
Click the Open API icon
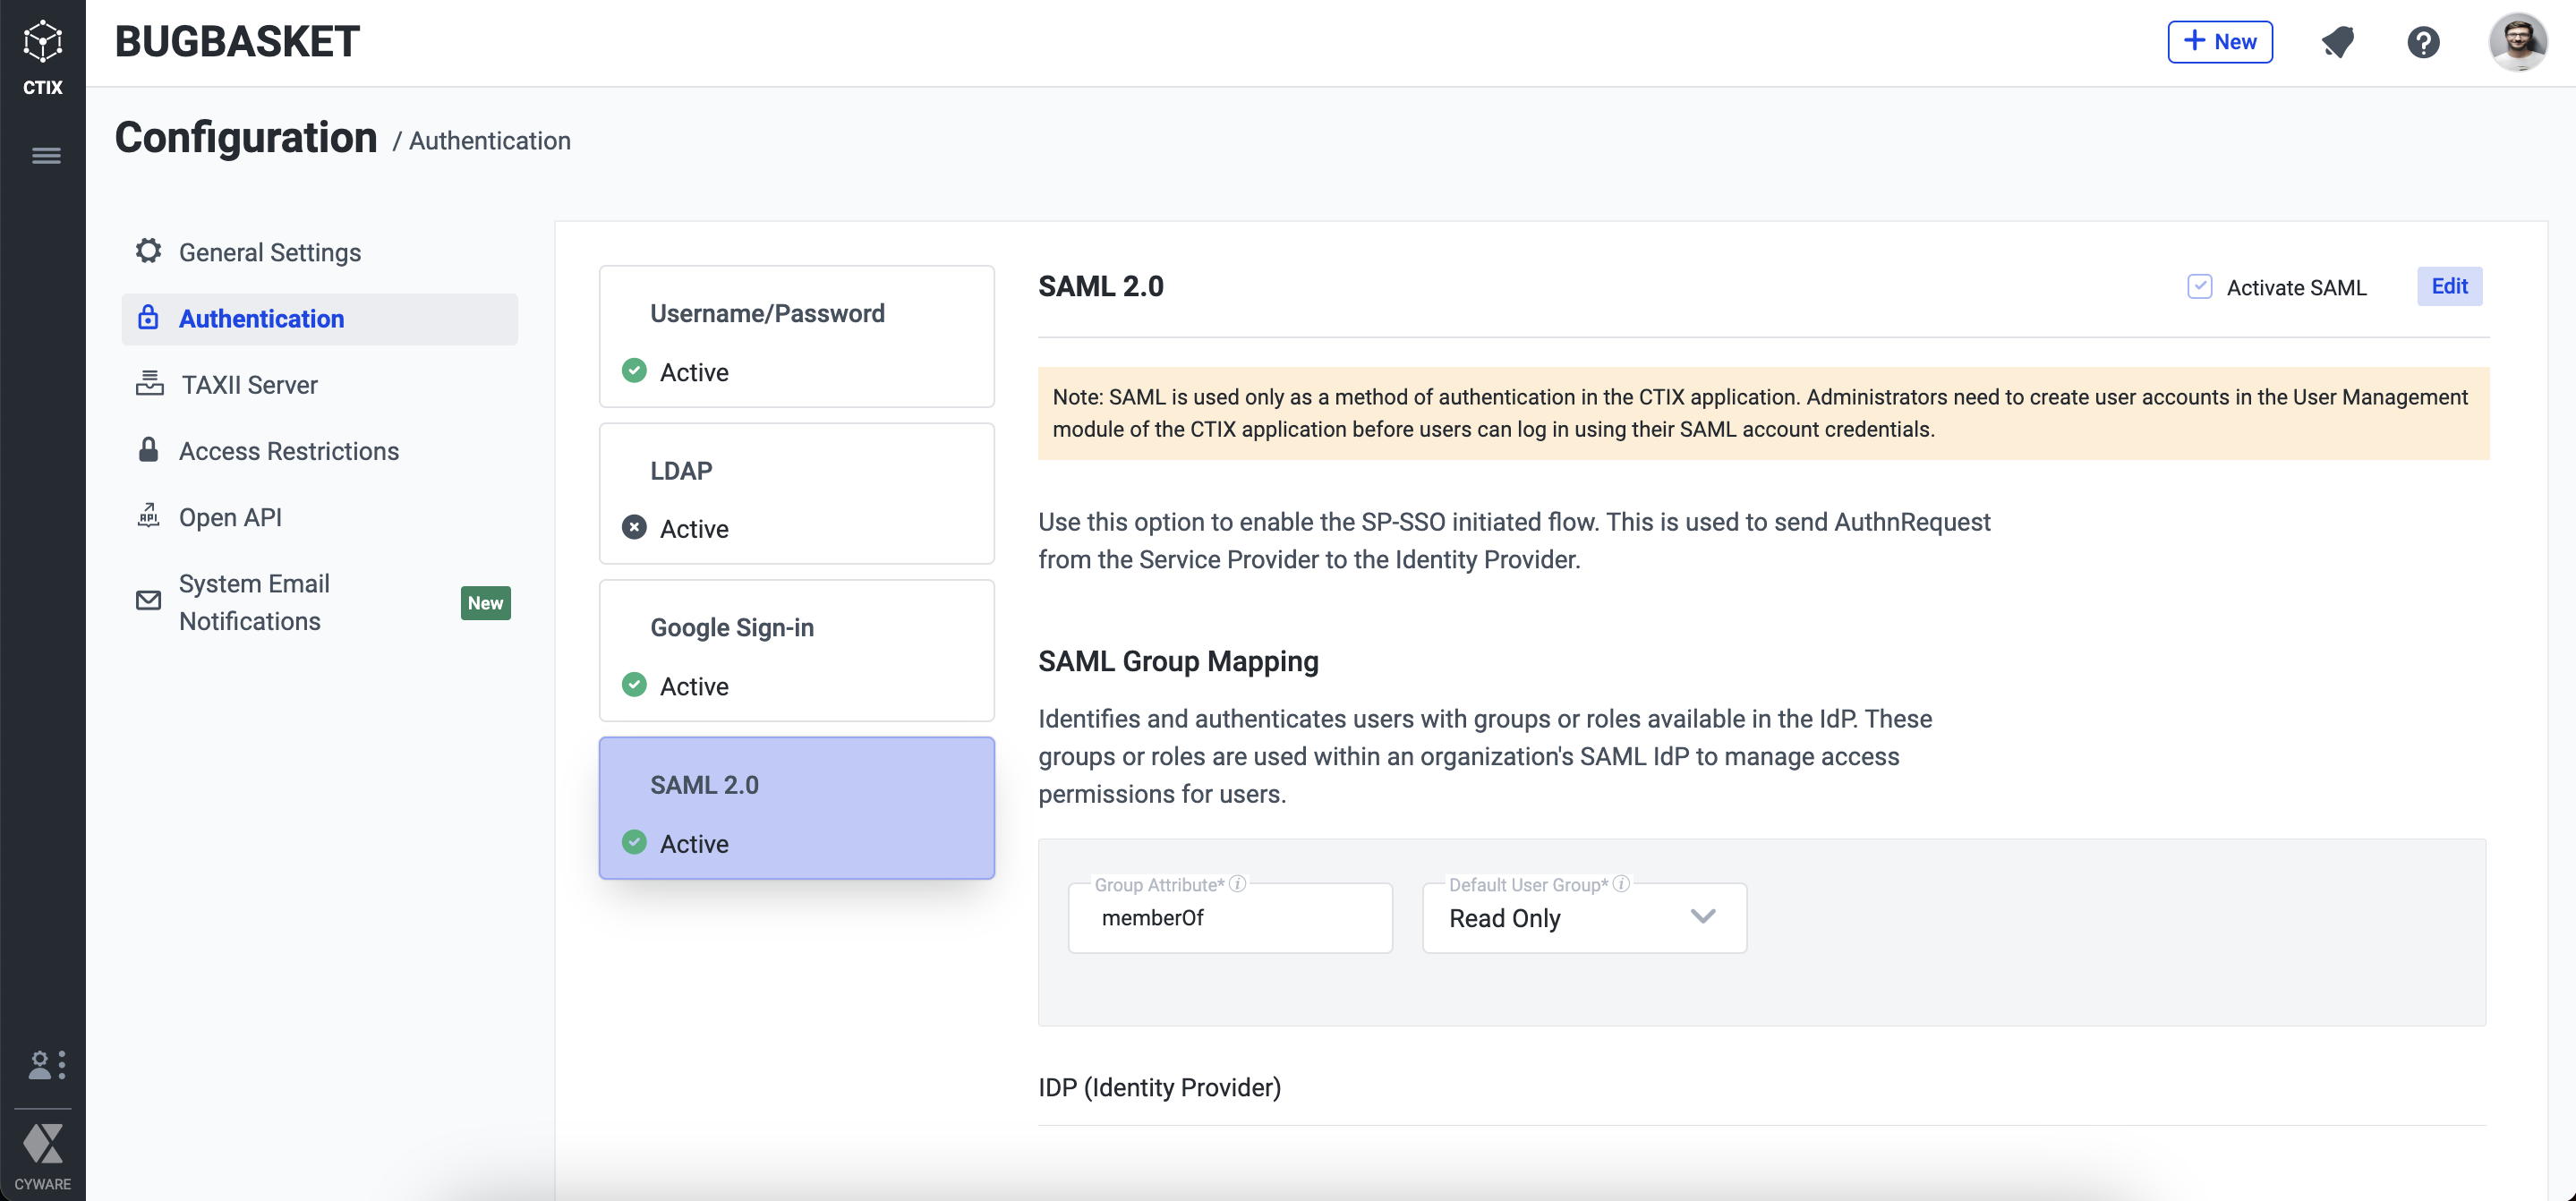coord(148,516)
